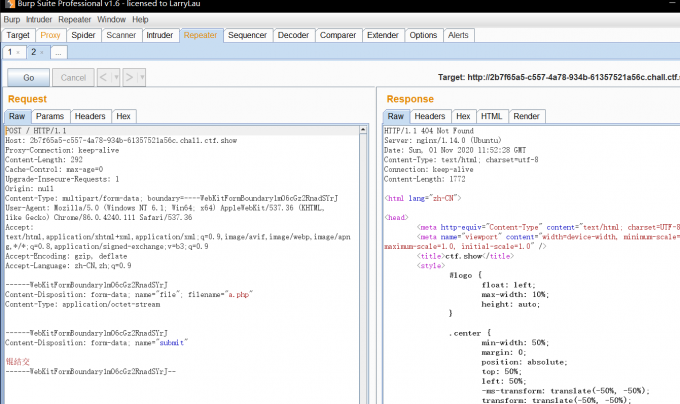Select the Request Raw tab
Viewport: 680px width, 404px height.
coord(17,116)
